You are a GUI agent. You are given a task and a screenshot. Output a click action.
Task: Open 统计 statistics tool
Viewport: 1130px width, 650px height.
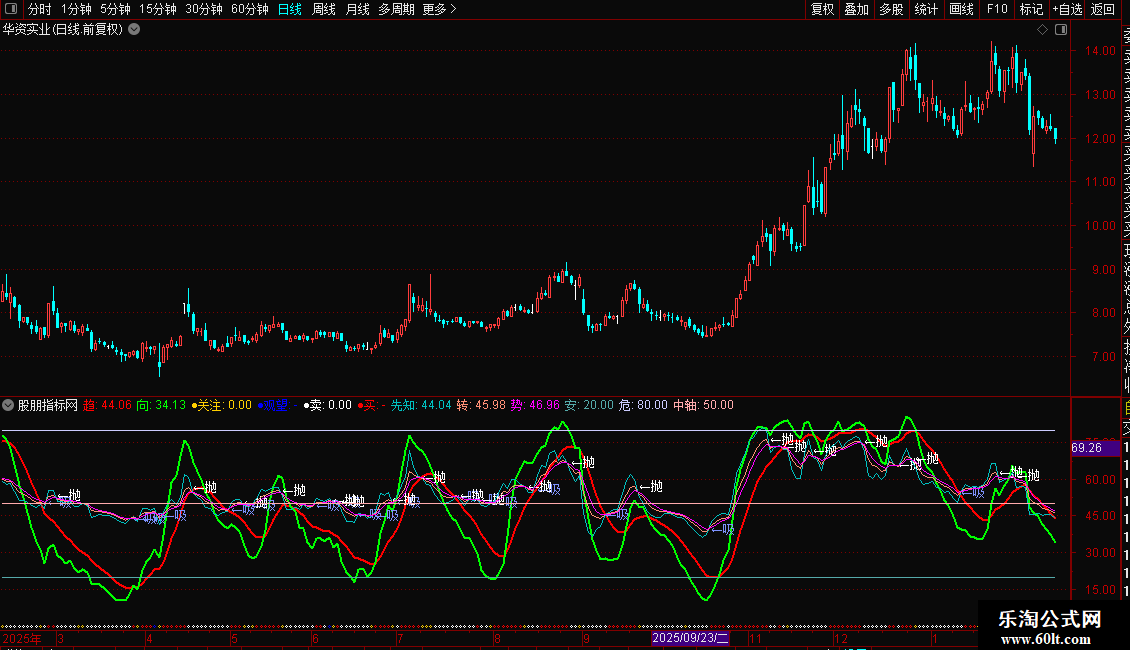926,10
